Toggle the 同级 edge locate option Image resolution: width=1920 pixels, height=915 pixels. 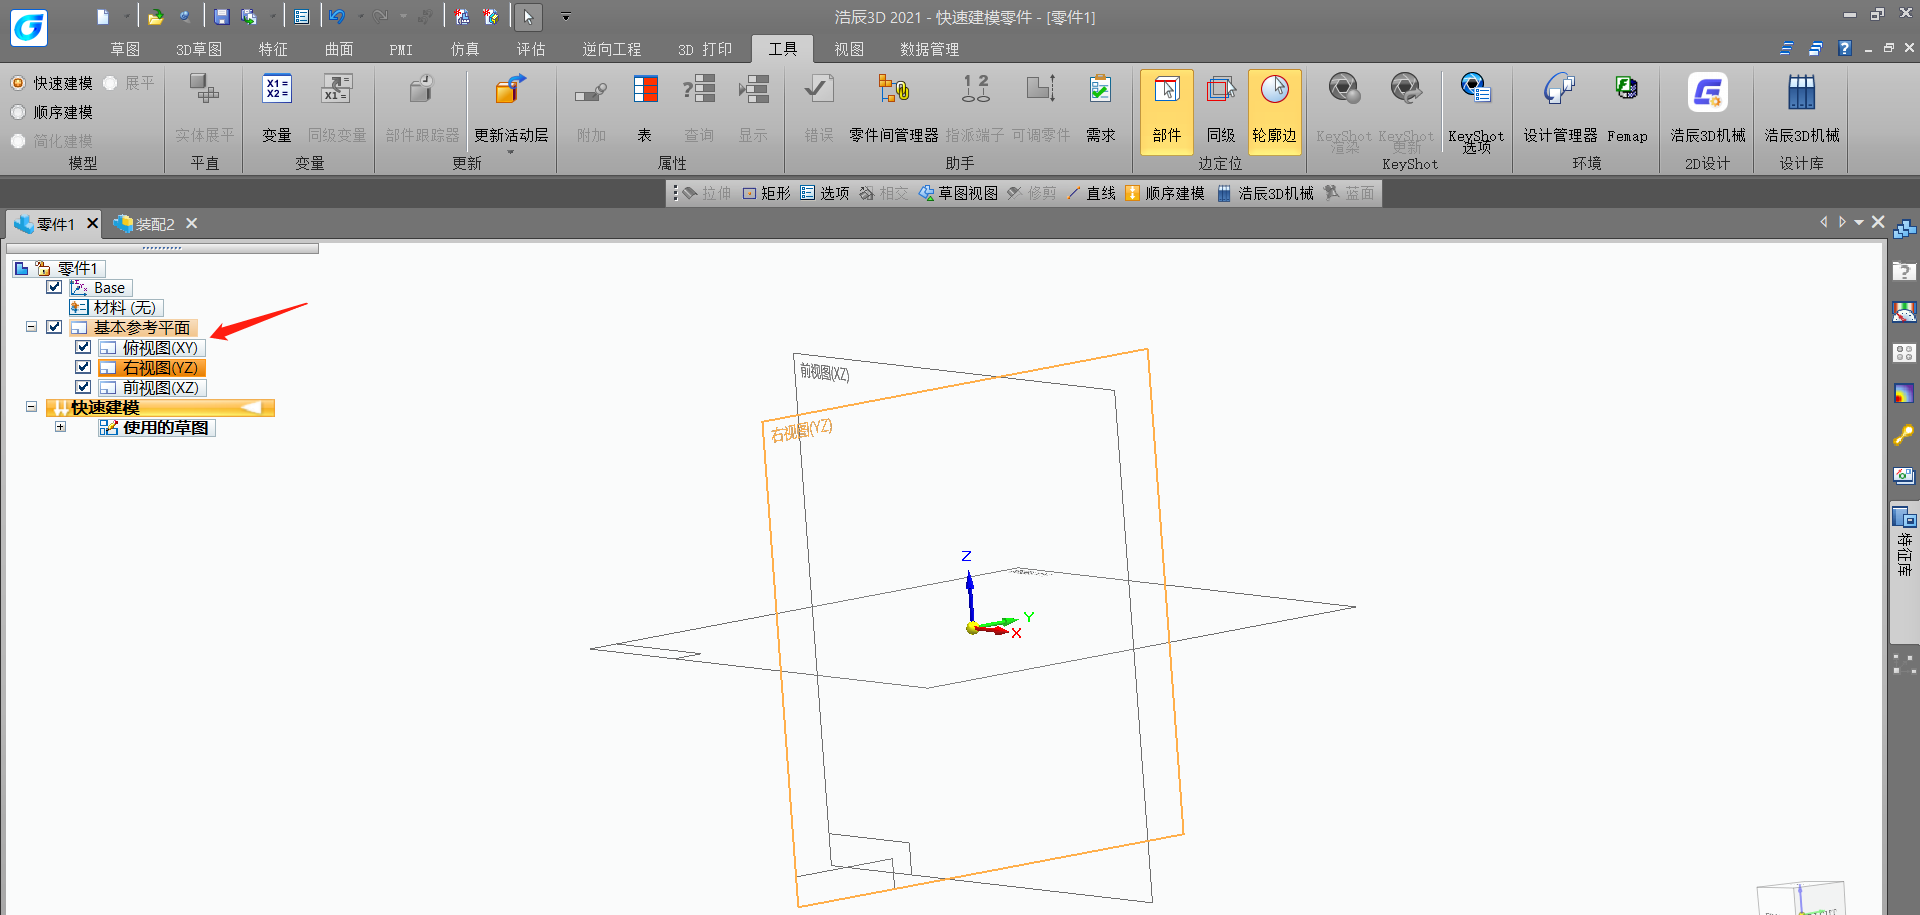[1221, 111]
